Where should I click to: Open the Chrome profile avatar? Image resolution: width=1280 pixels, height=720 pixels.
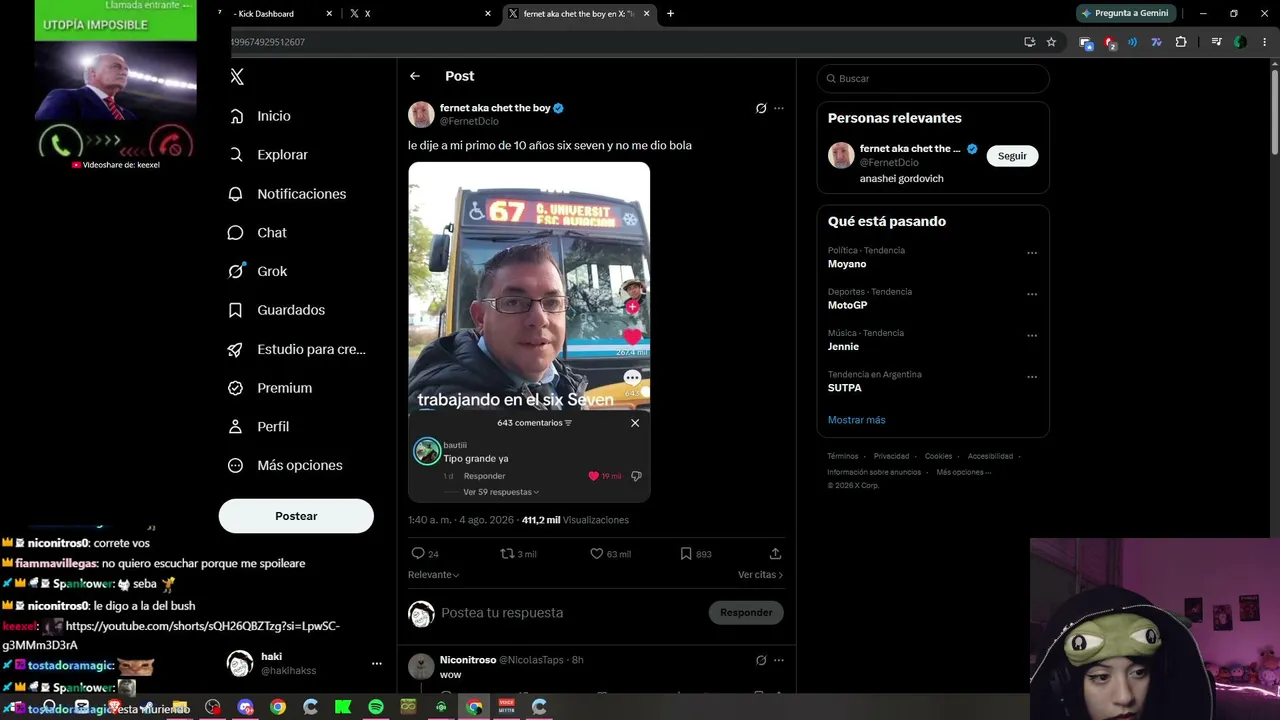[1240, 42]
